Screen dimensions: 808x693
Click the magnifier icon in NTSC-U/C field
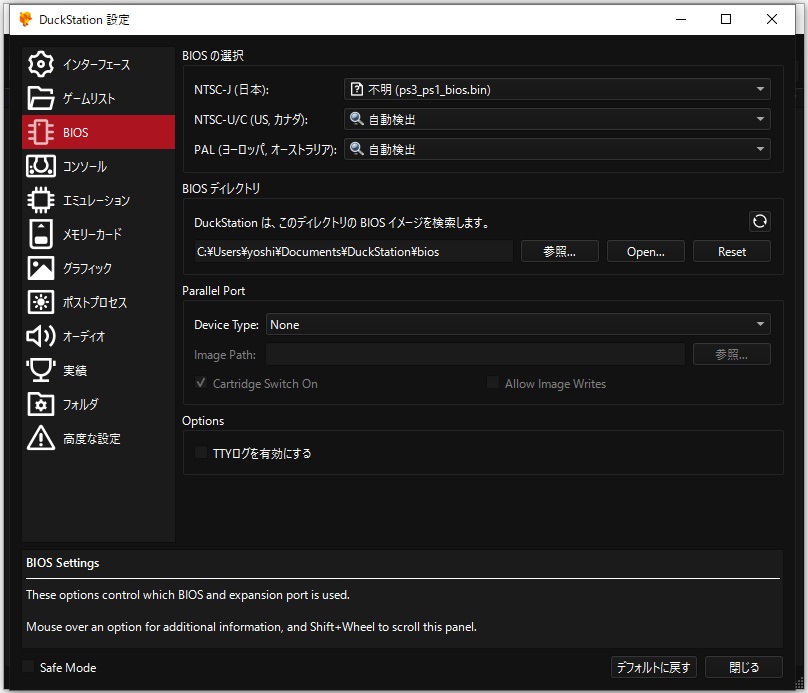tap(356, 119)
